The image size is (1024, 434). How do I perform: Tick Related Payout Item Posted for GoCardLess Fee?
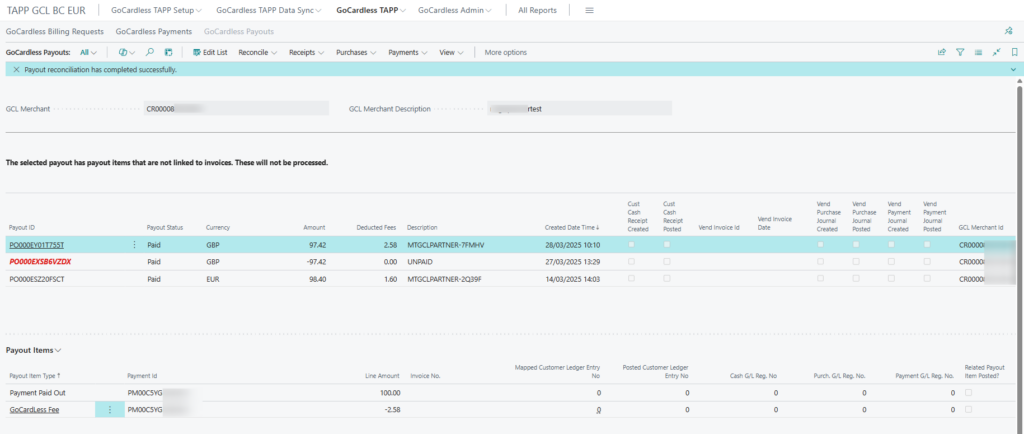pos(968,410)
